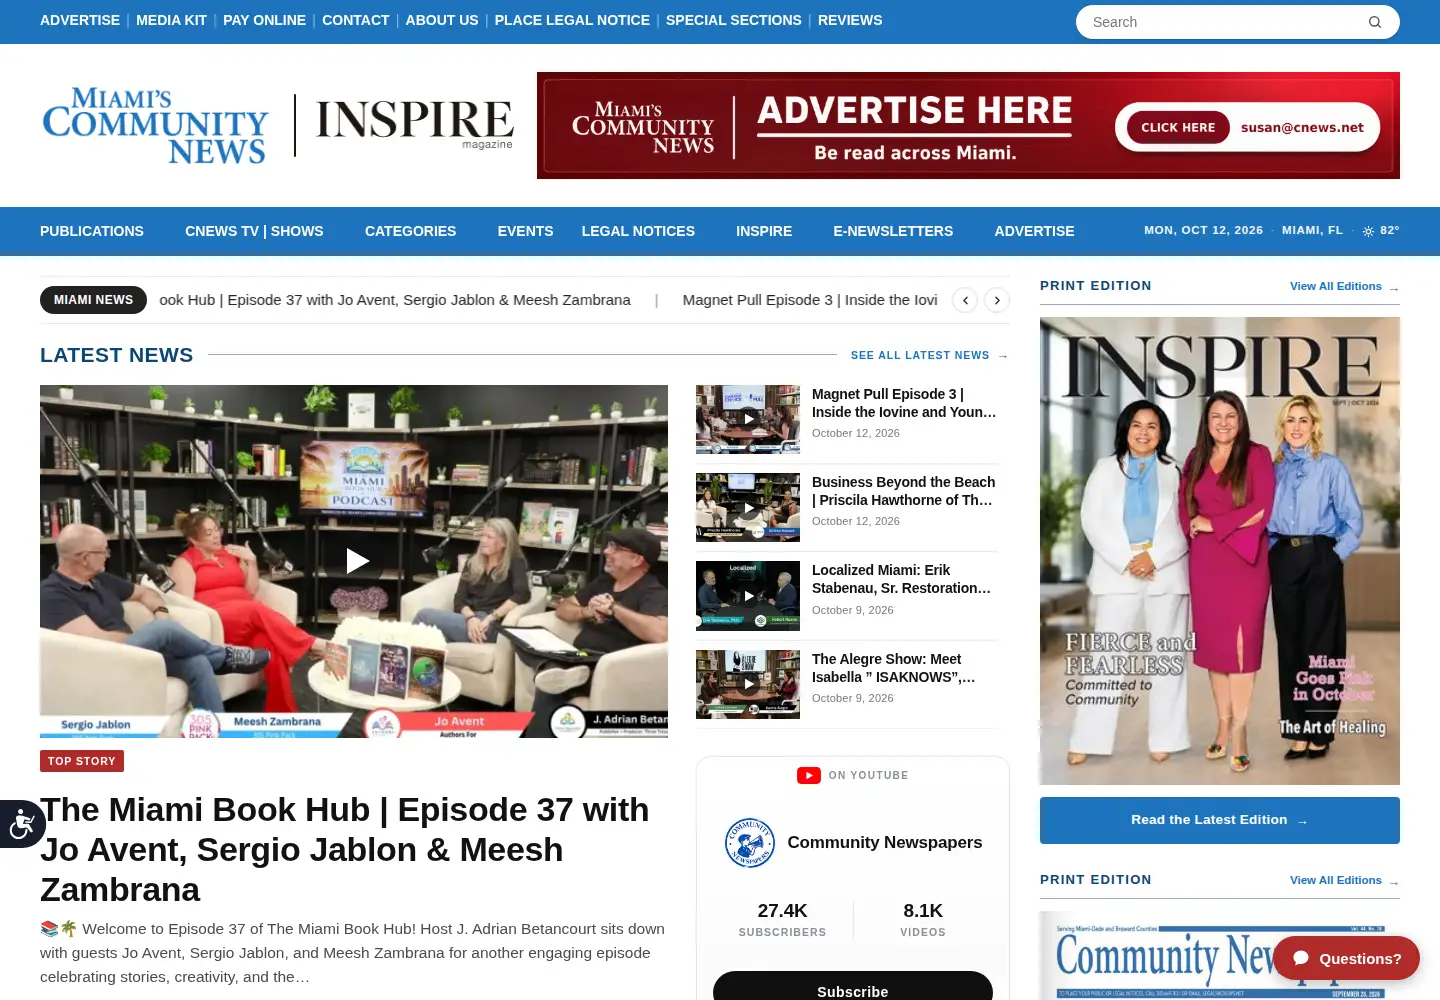Viewport: 1440px width, 1000px height.
Task: Open Place Legal Notice link
Action: (x=572, y=20)
